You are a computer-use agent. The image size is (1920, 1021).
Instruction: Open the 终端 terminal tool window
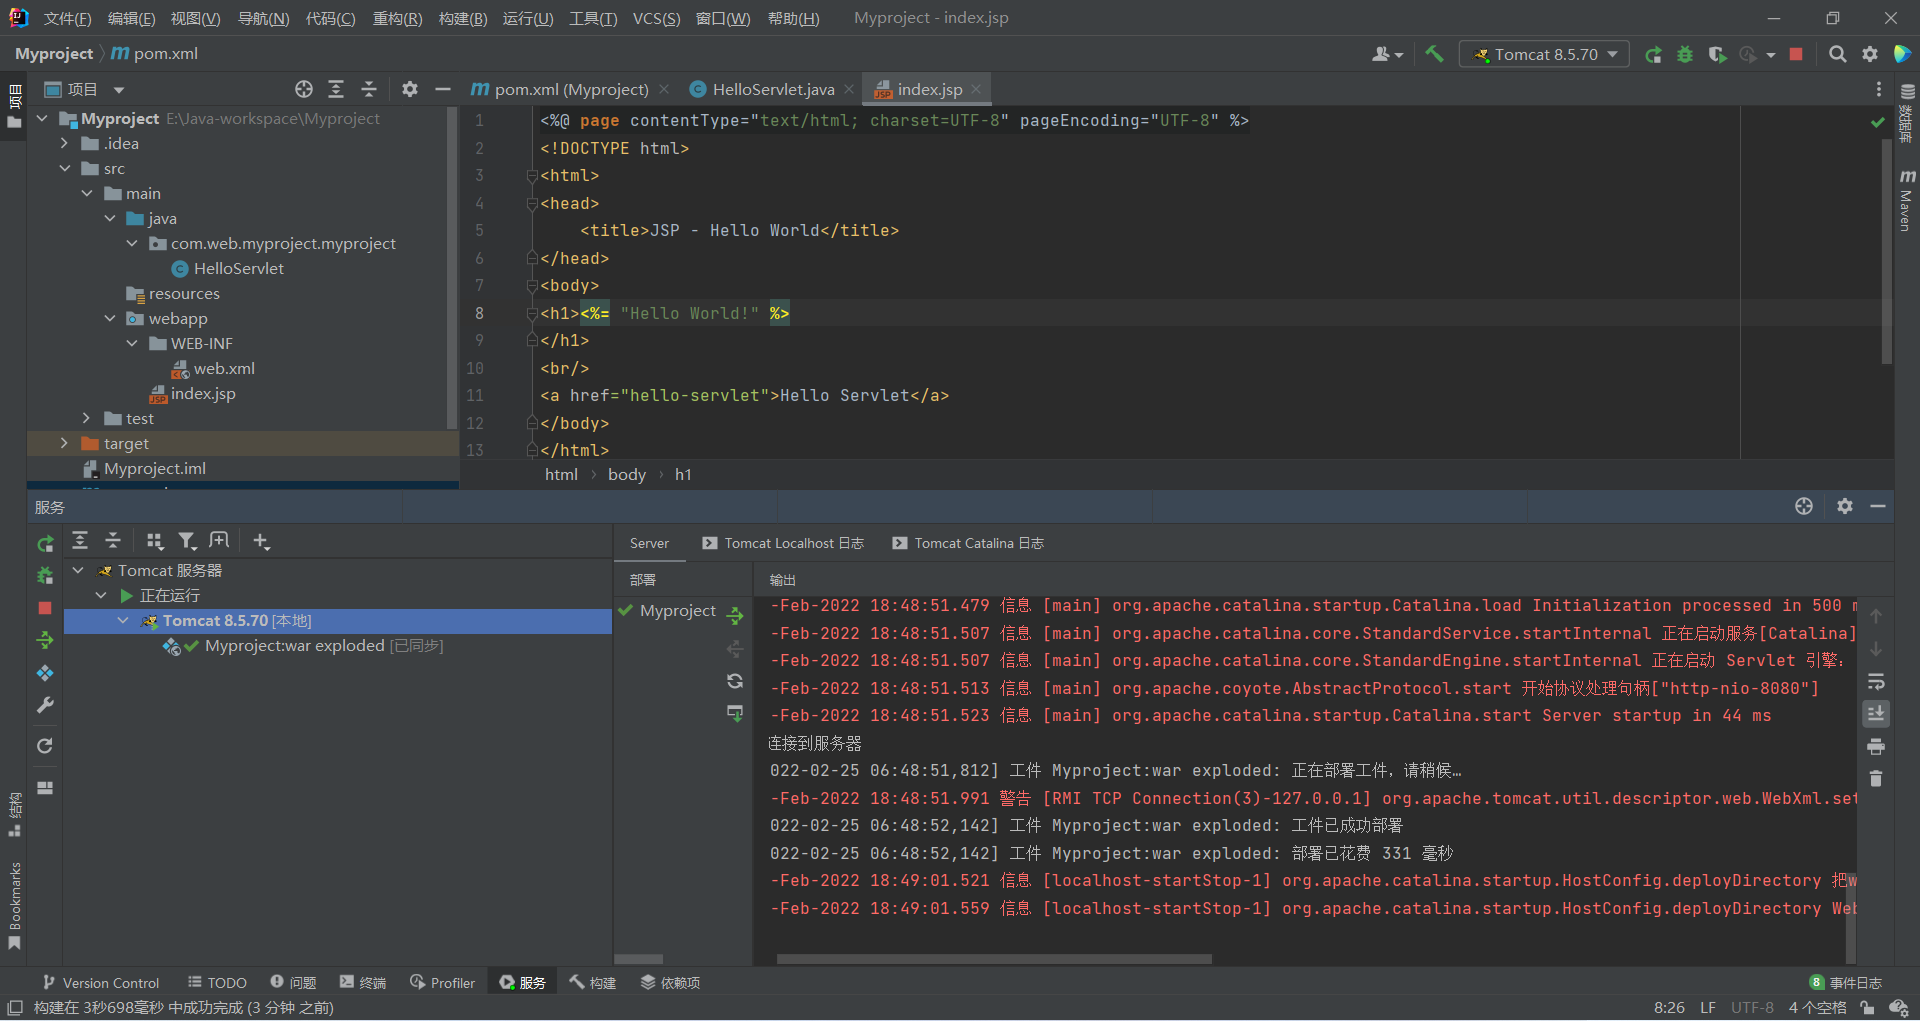click(x=363, y=982)
